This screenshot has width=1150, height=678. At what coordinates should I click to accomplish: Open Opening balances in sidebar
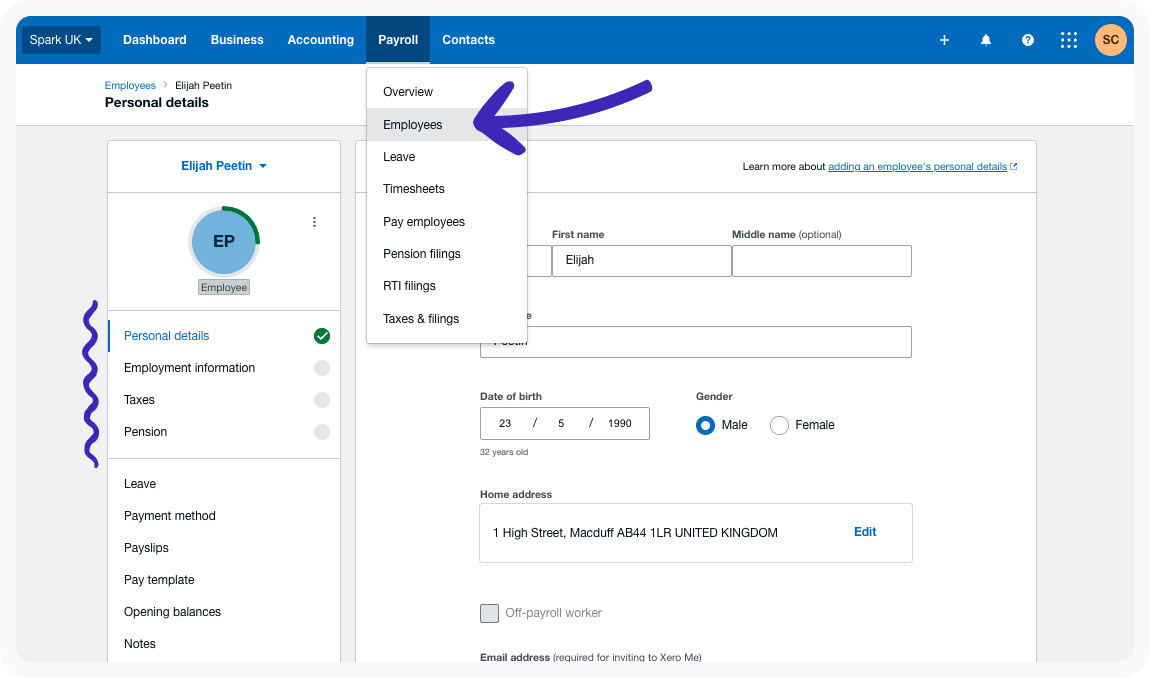[224, 612]
